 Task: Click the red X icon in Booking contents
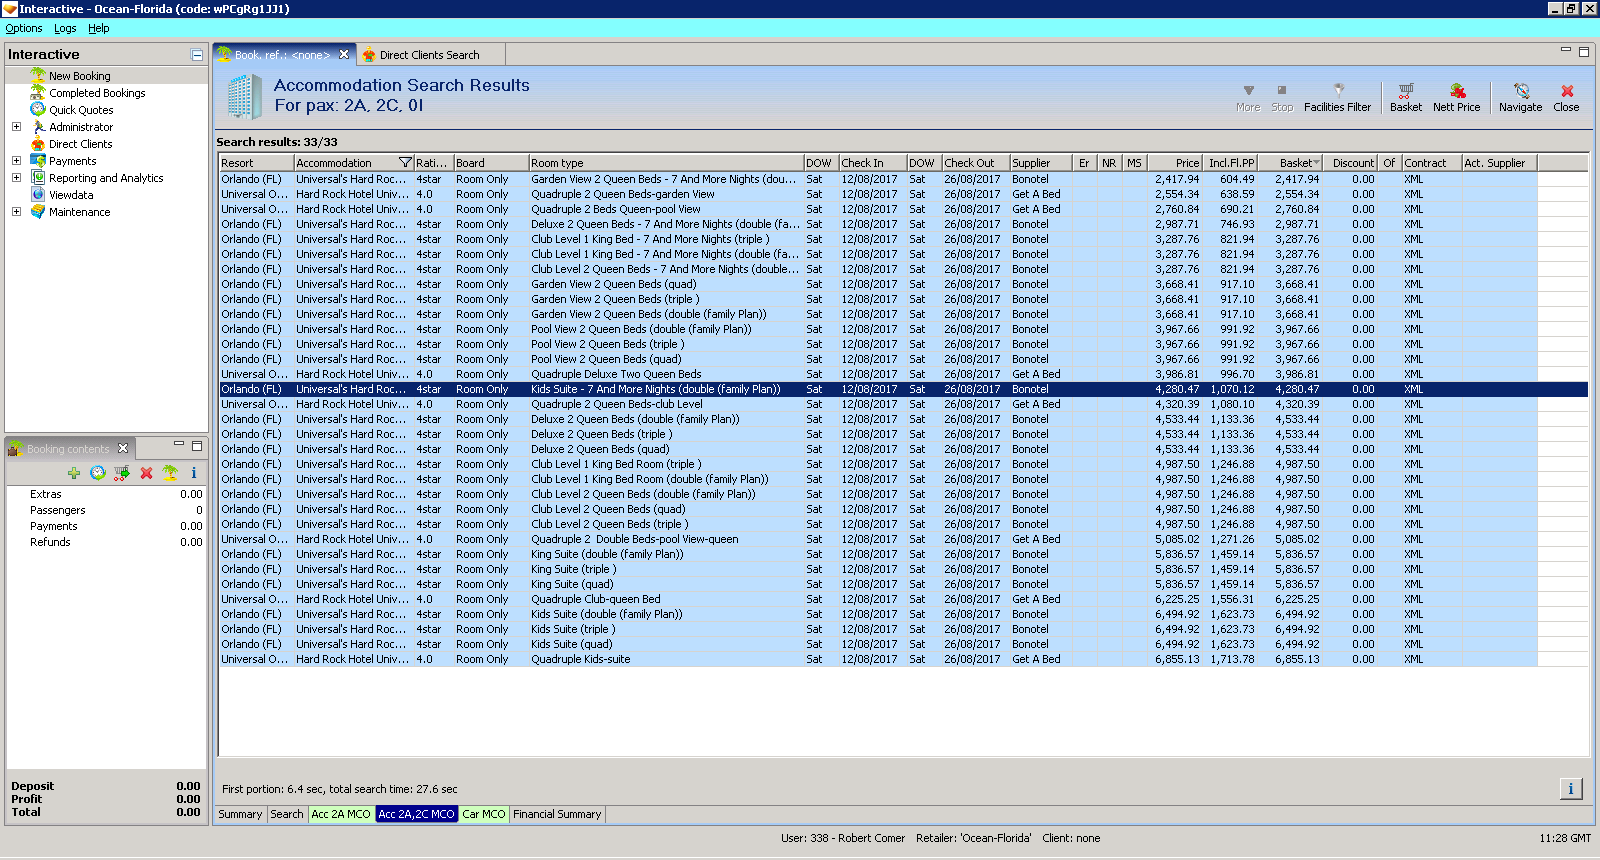pyautogui.click(x=146, y=473)
